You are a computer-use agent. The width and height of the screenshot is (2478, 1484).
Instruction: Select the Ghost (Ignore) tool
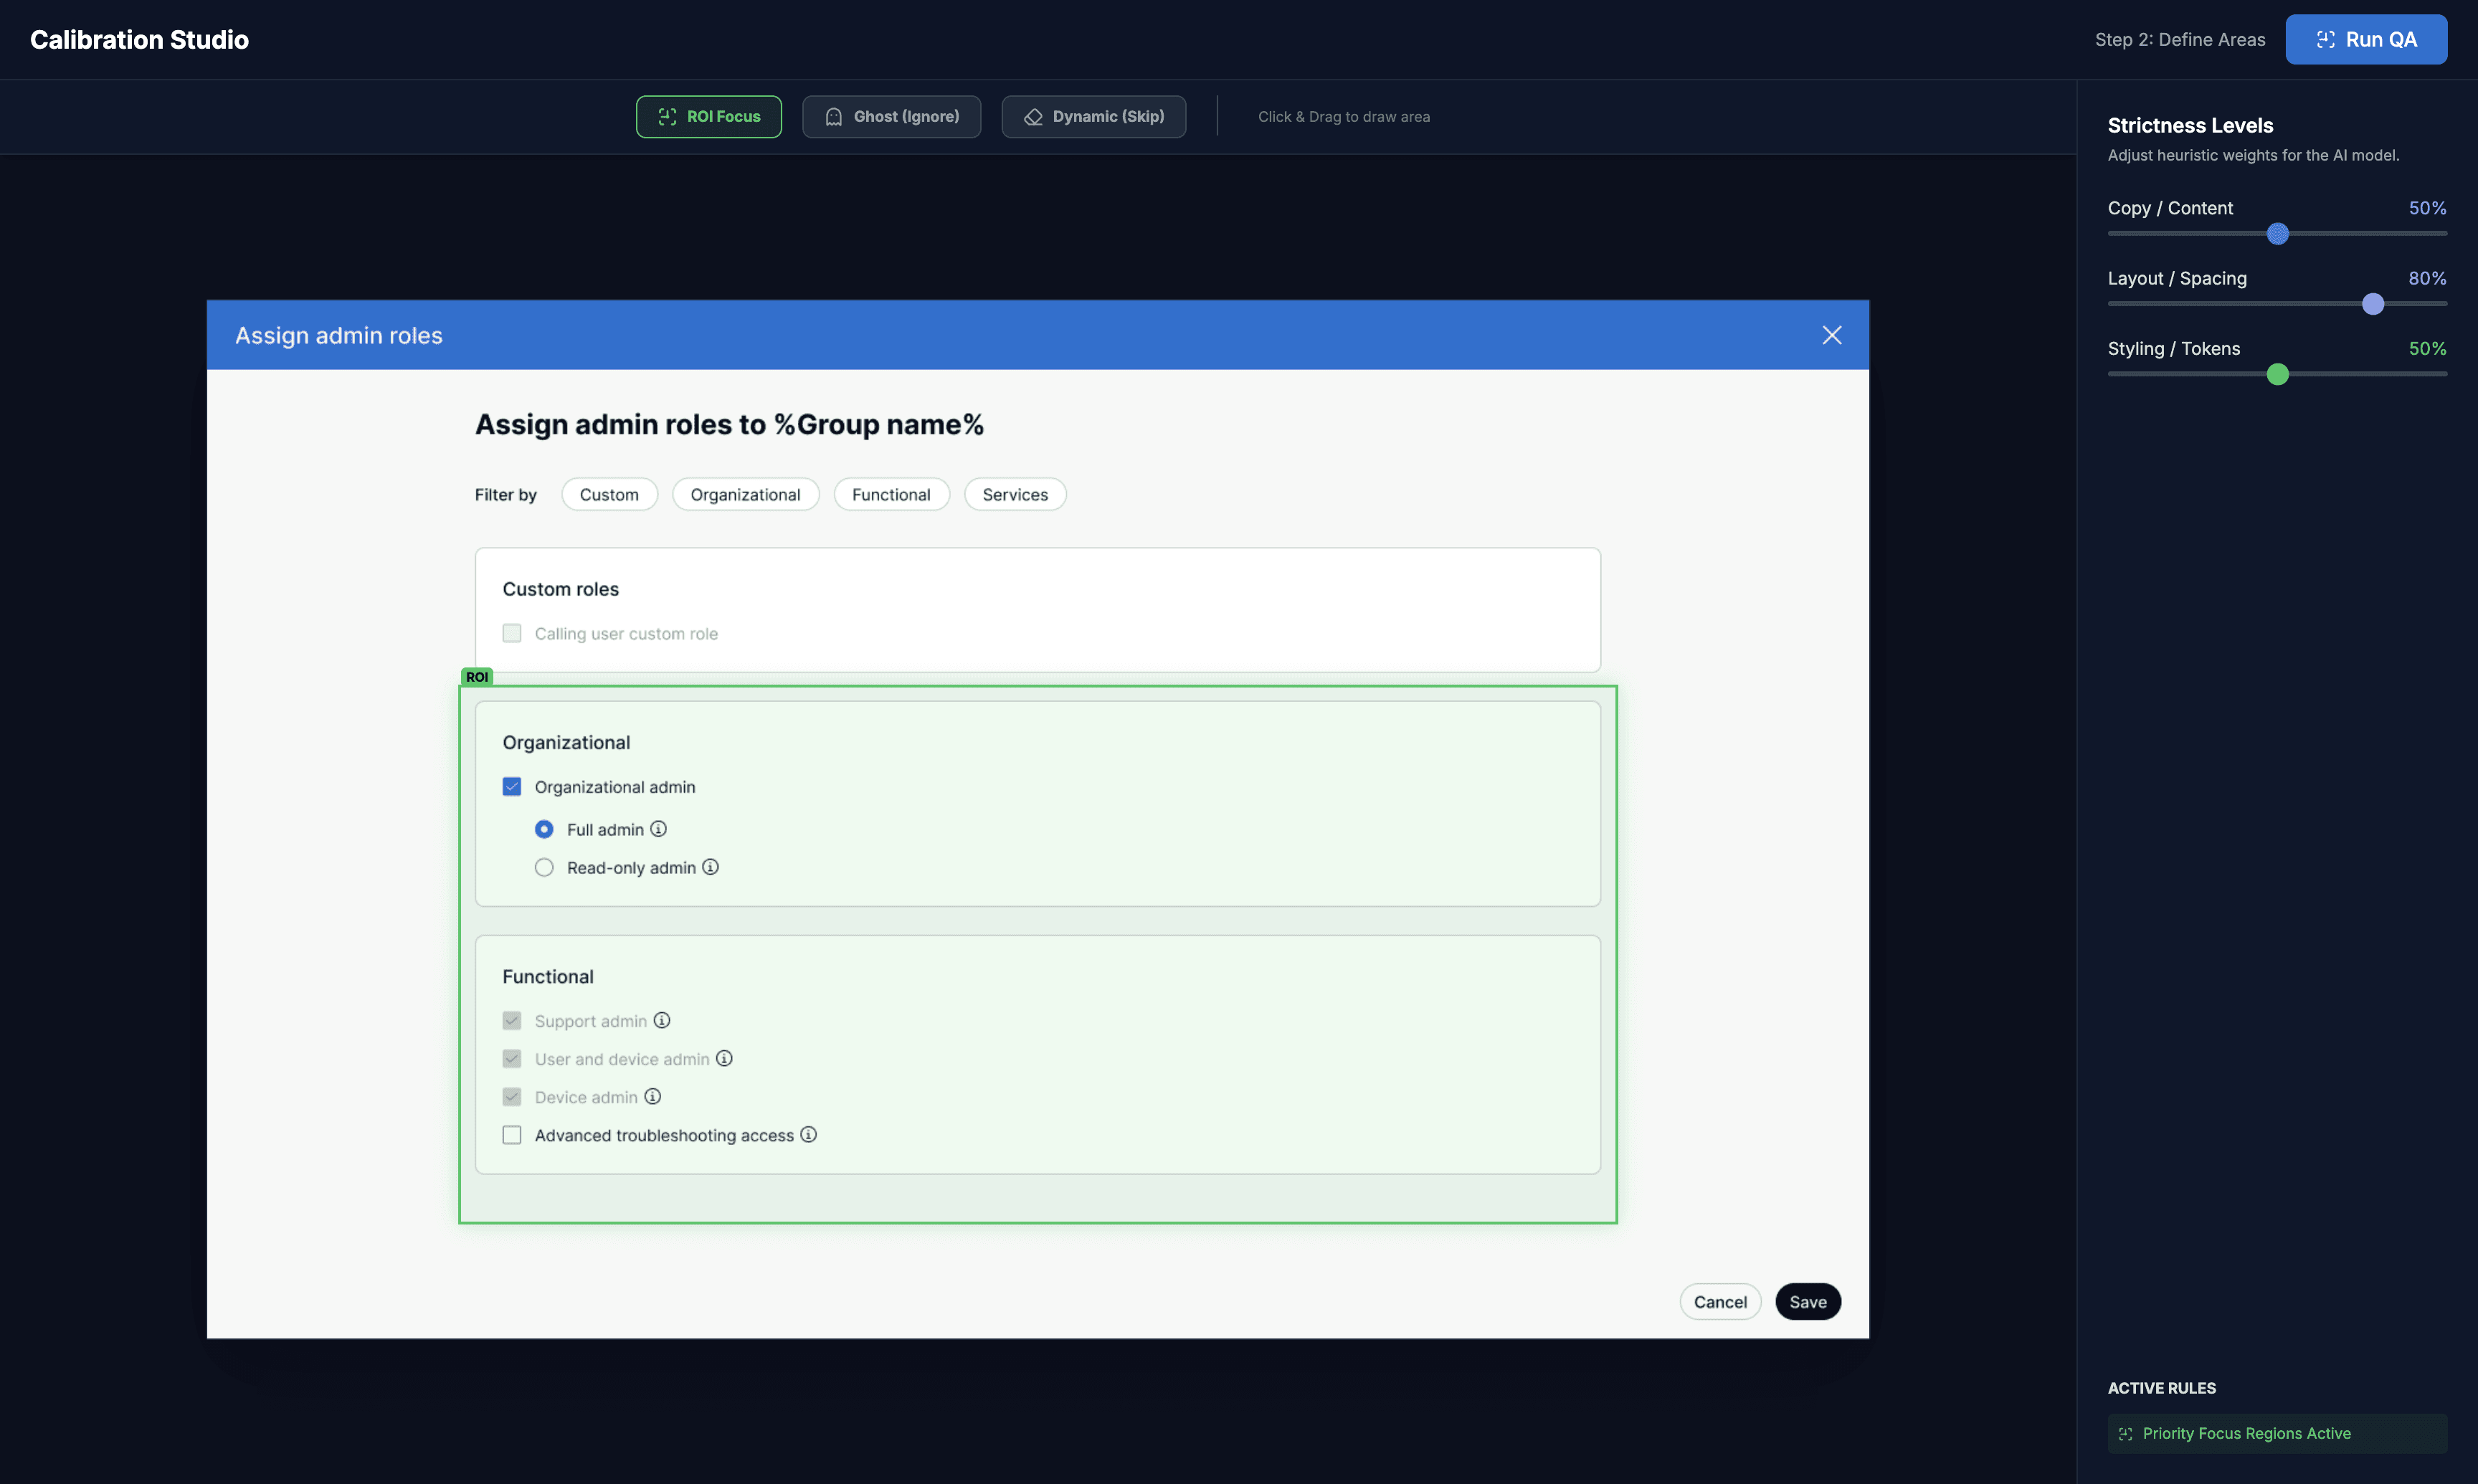point(891,116)
